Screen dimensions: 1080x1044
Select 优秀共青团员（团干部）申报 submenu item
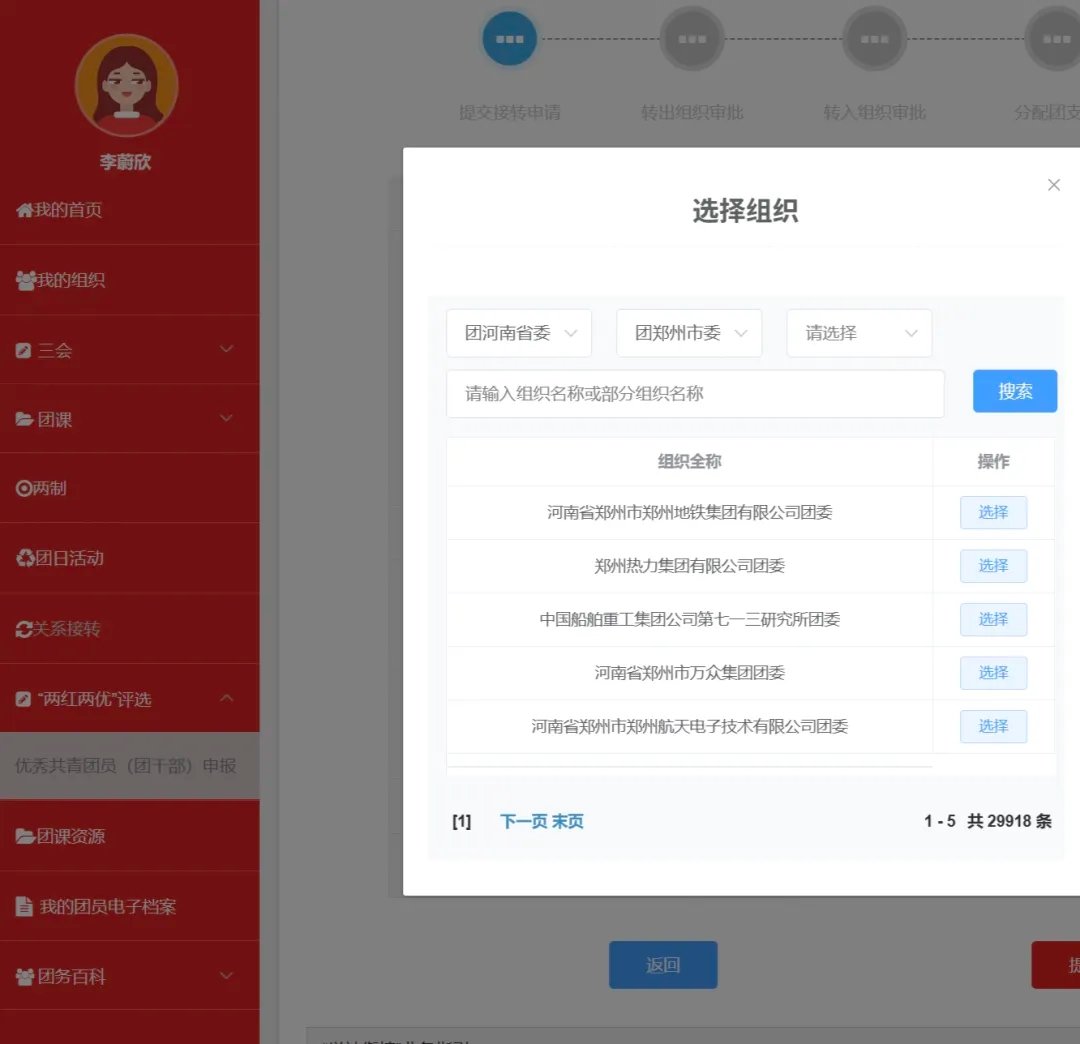click(x=126, y=766)
